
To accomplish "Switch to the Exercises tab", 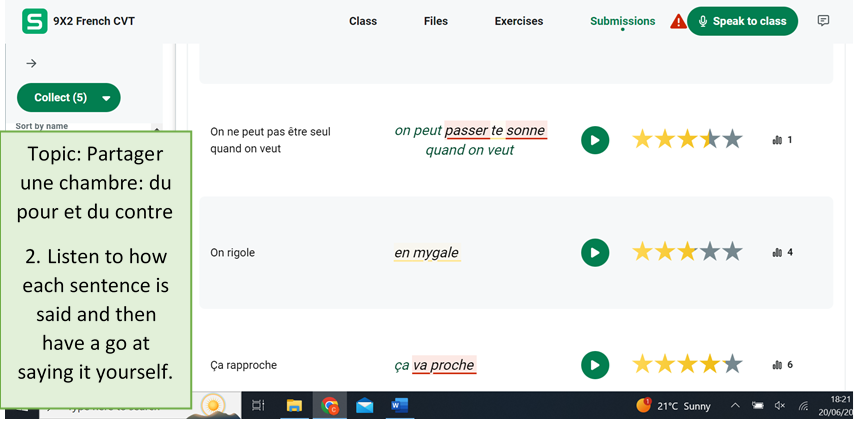I will (x=519, y=21).
